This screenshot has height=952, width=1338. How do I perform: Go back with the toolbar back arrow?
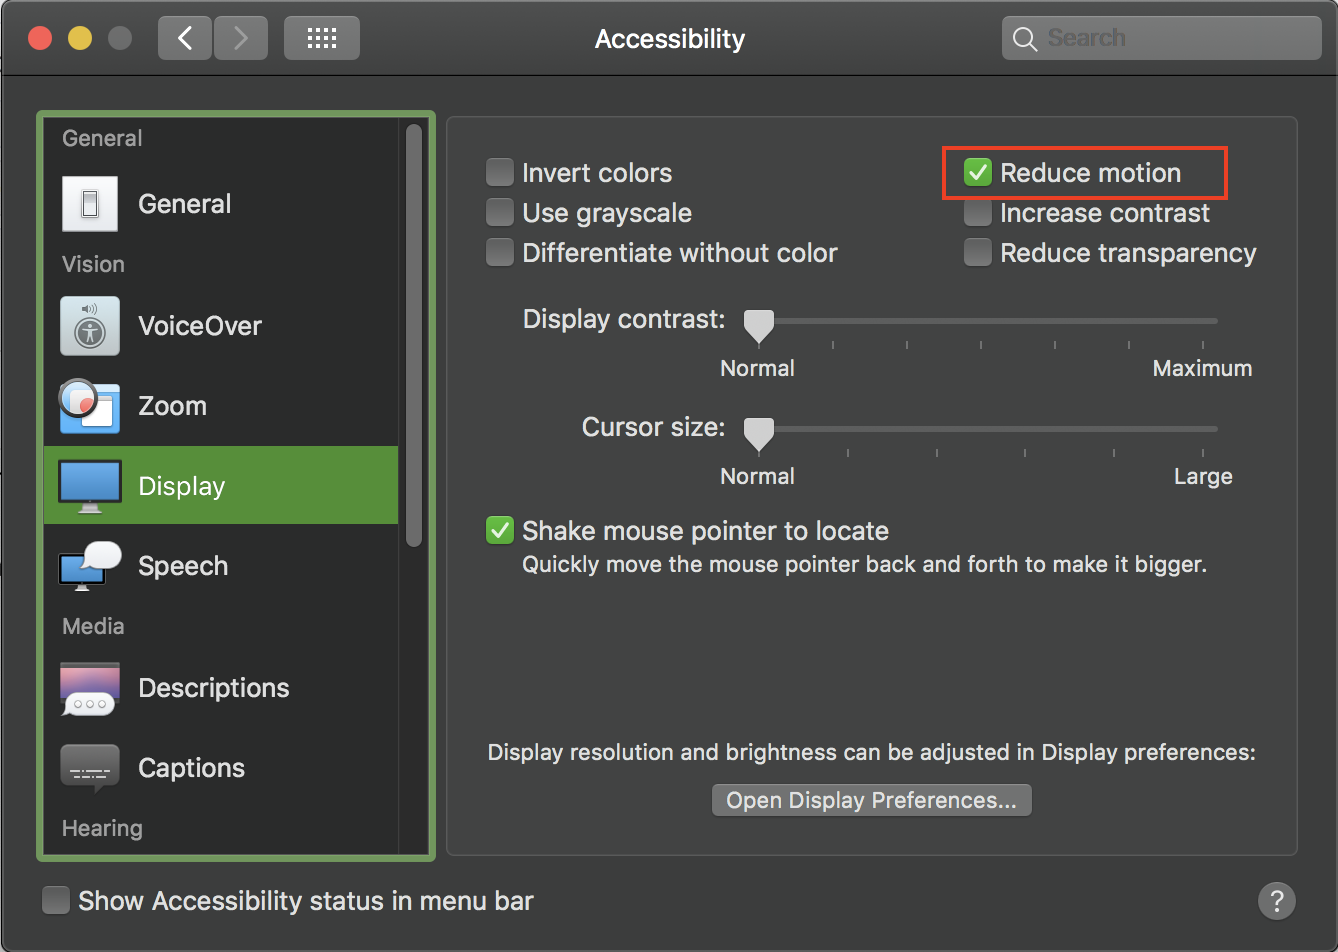(184, 39)
